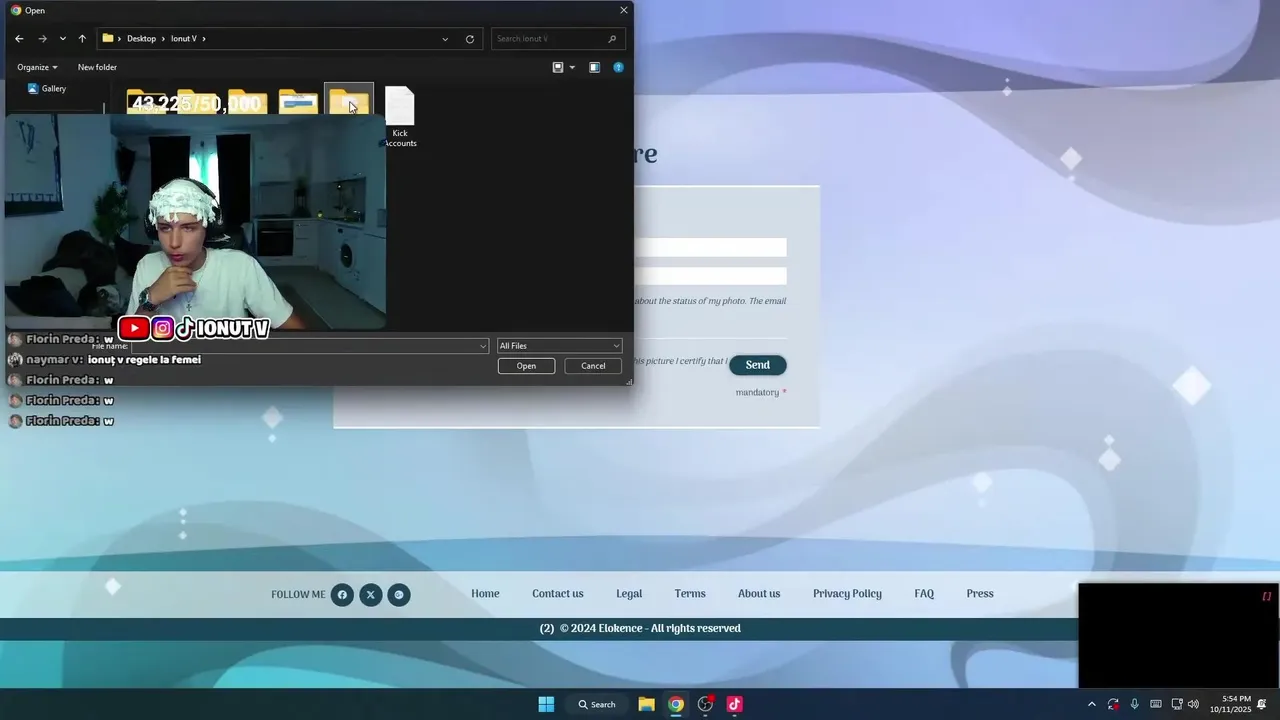This screenshot has height=720, width=1280.
Task: Toggle the preview pane
Action: click(594, 67)
